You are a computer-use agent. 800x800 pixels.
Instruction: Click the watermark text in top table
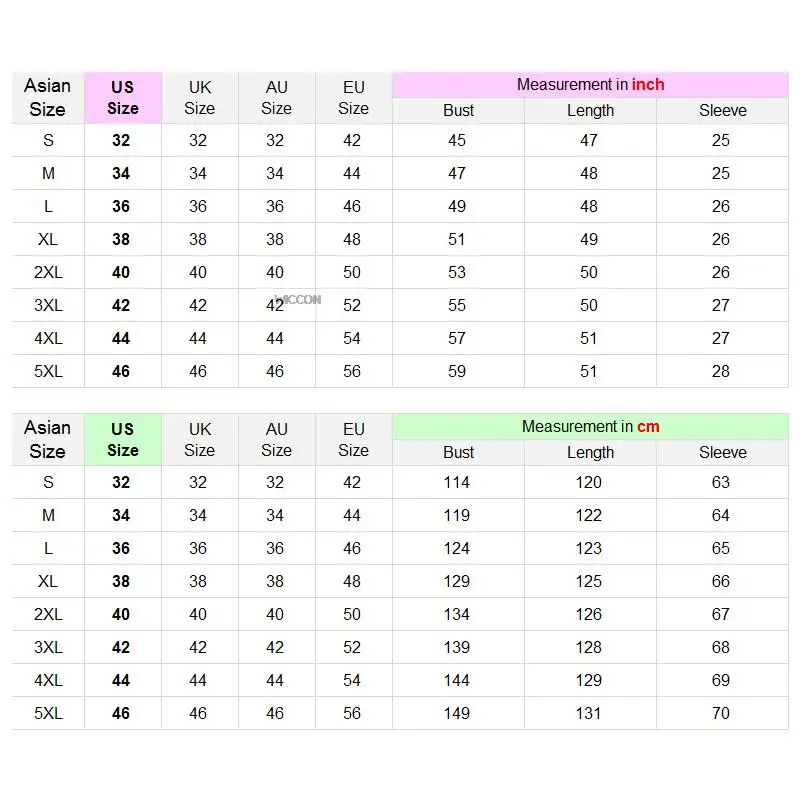298,298
